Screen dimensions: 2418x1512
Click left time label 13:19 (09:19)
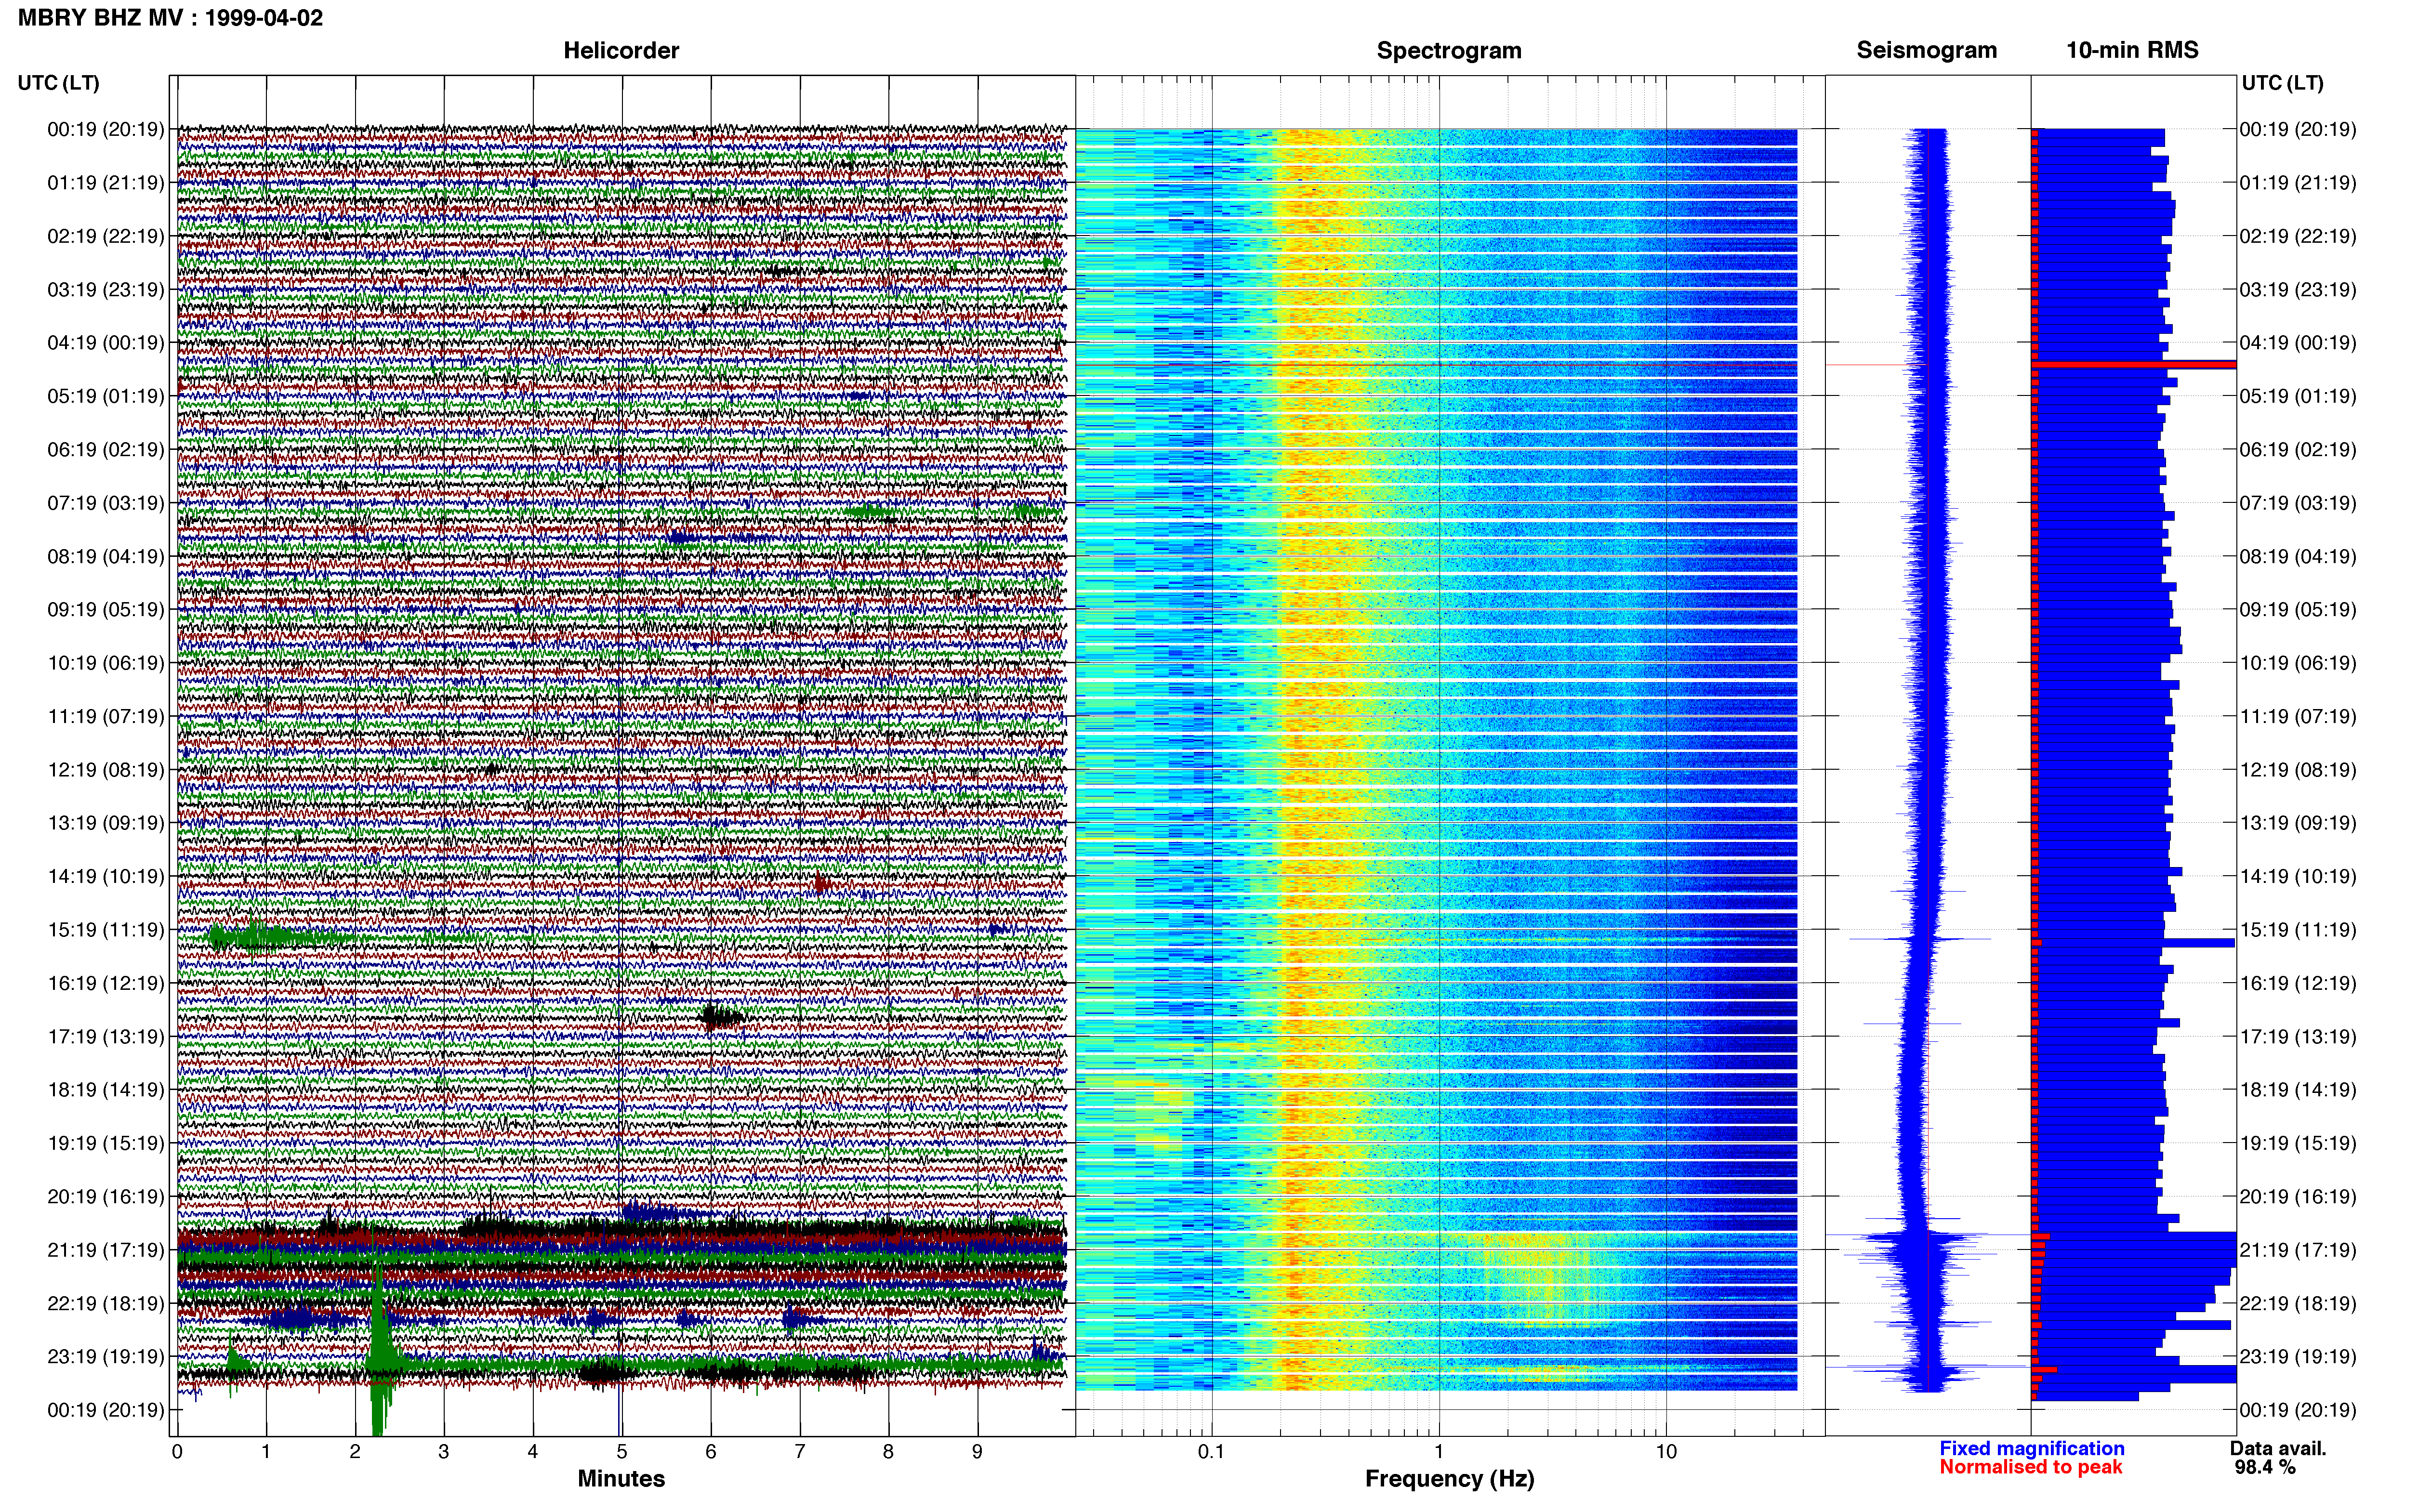106,823
